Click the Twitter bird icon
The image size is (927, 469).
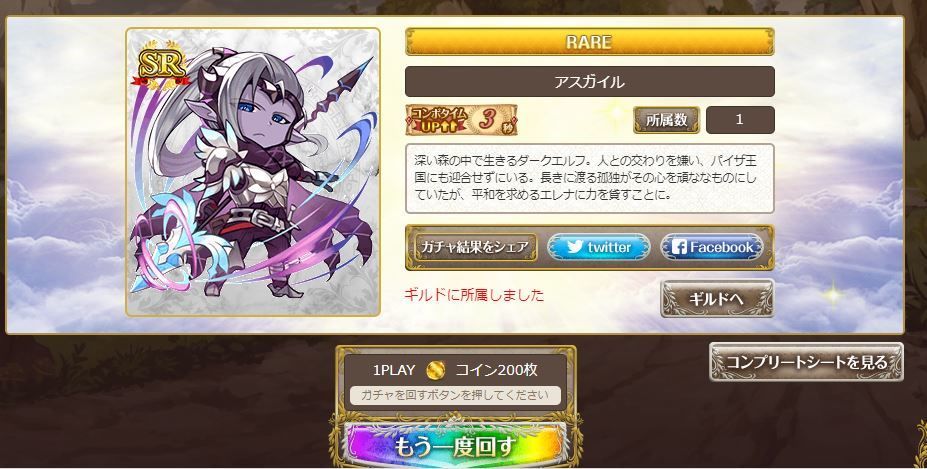575,247
